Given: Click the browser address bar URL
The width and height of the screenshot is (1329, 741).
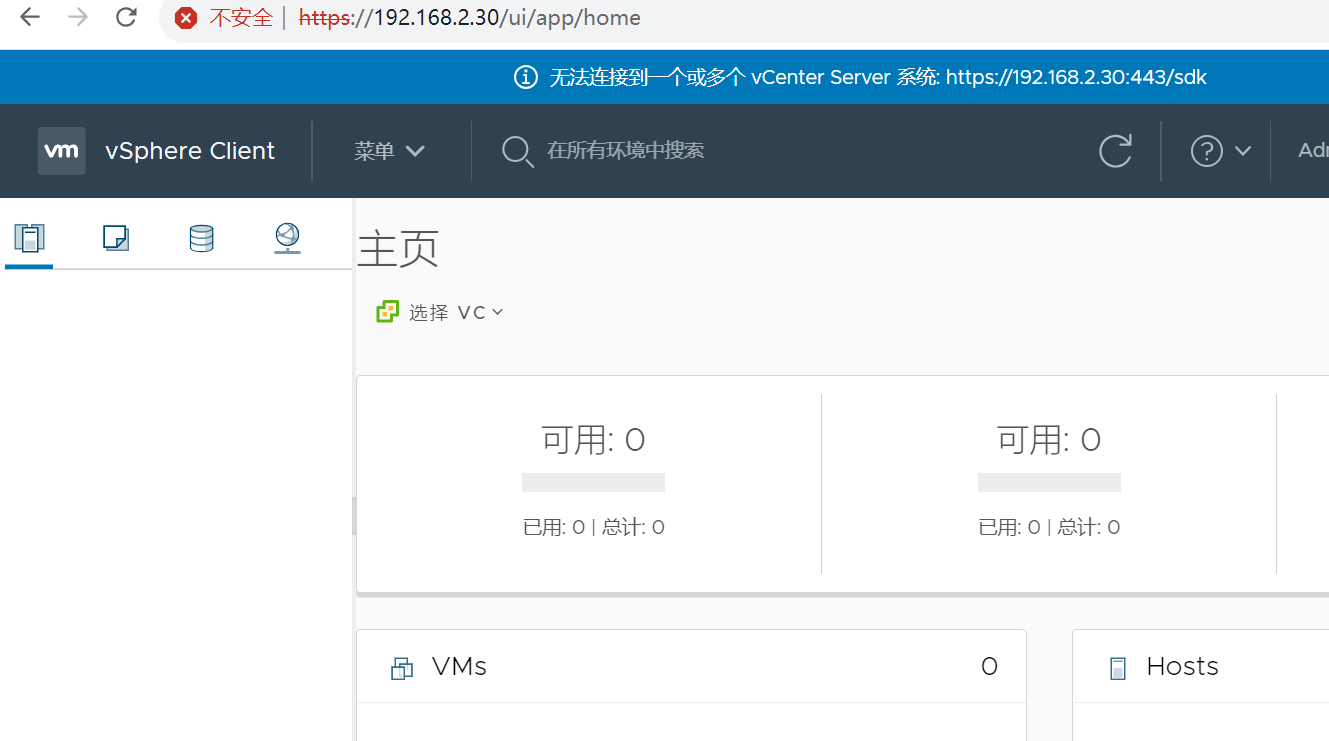Looking at the screenshot, I should tap(470, 18).
